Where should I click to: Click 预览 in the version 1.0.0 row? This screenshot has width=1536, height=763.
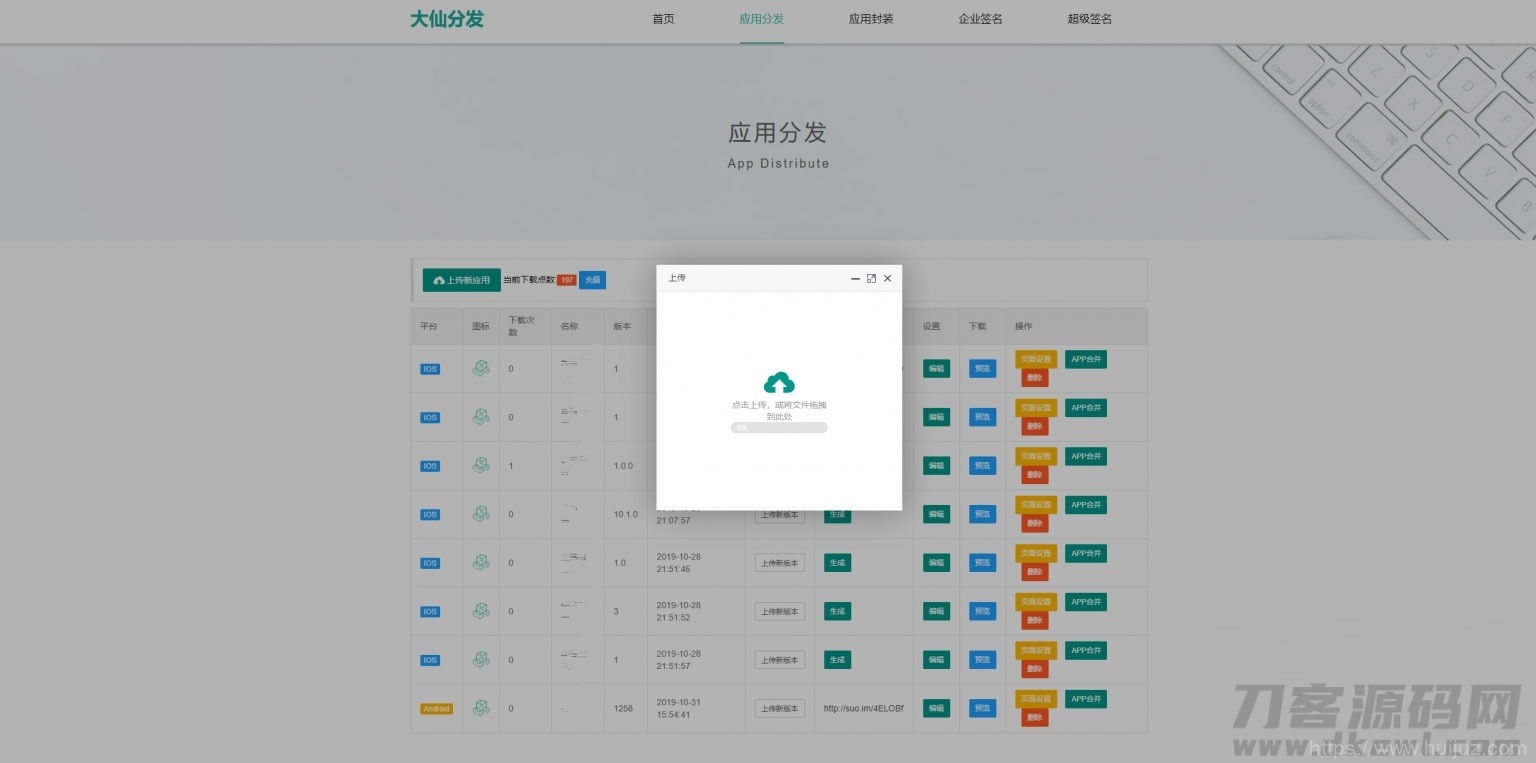[982, 465]
